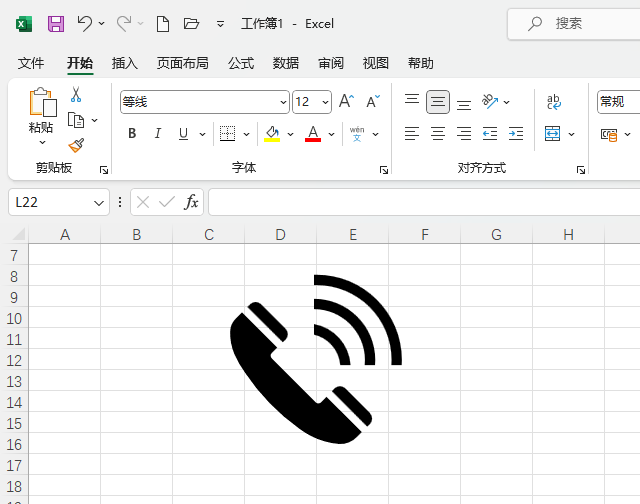Undo the last action
The height and width of the screenshot is (504, 640).
pos(84,23)
